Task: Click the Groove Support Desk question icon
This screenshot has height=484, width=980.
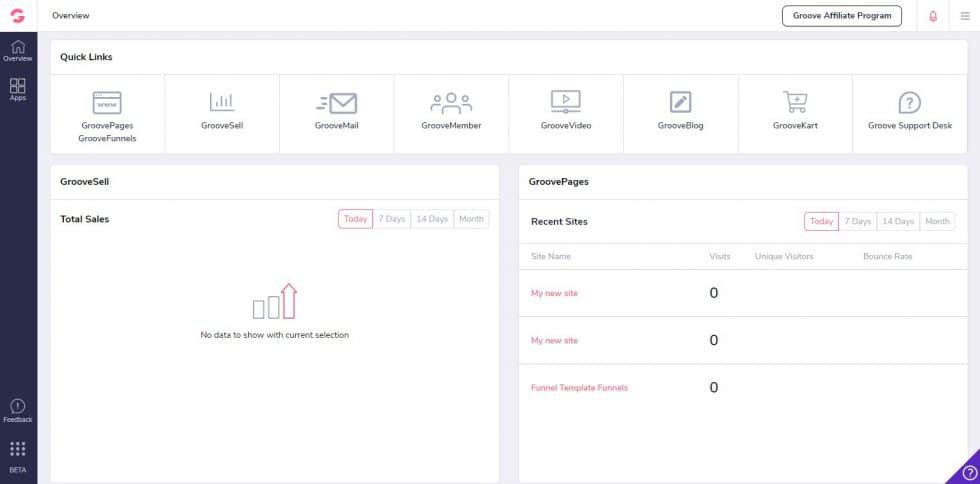Action: [910, 103]
